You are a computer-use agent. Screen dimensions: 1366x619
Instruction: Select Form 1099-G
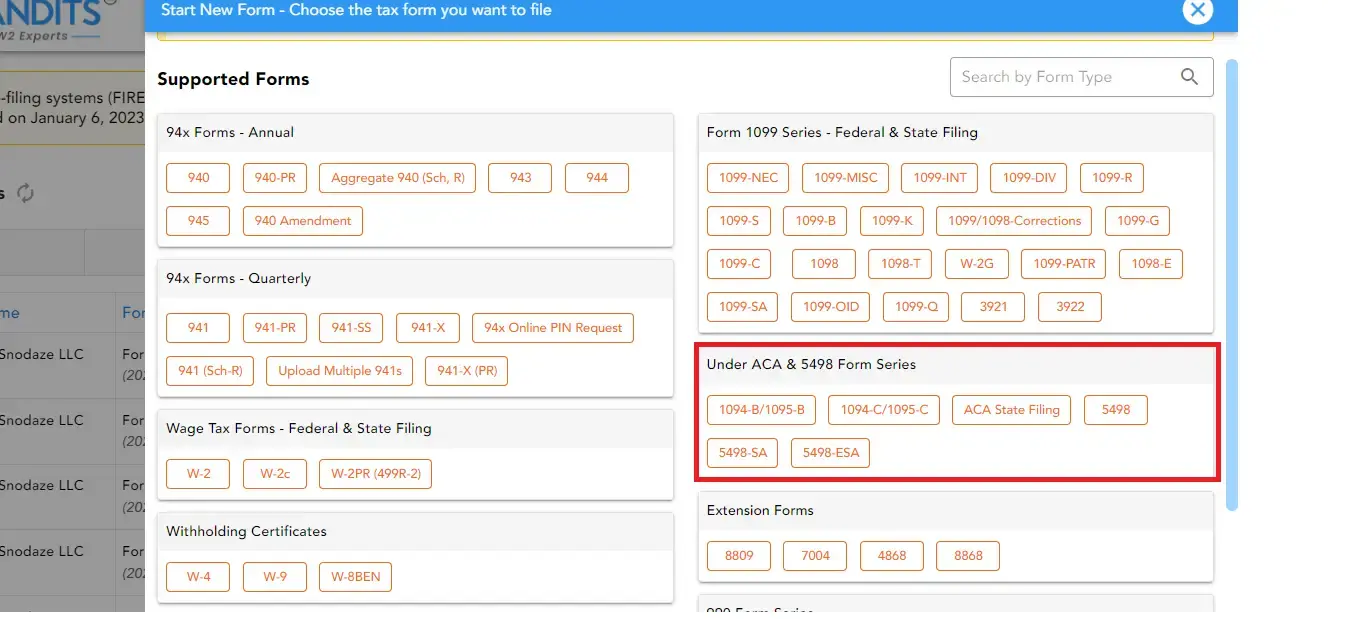click(x=1138, y=221)
